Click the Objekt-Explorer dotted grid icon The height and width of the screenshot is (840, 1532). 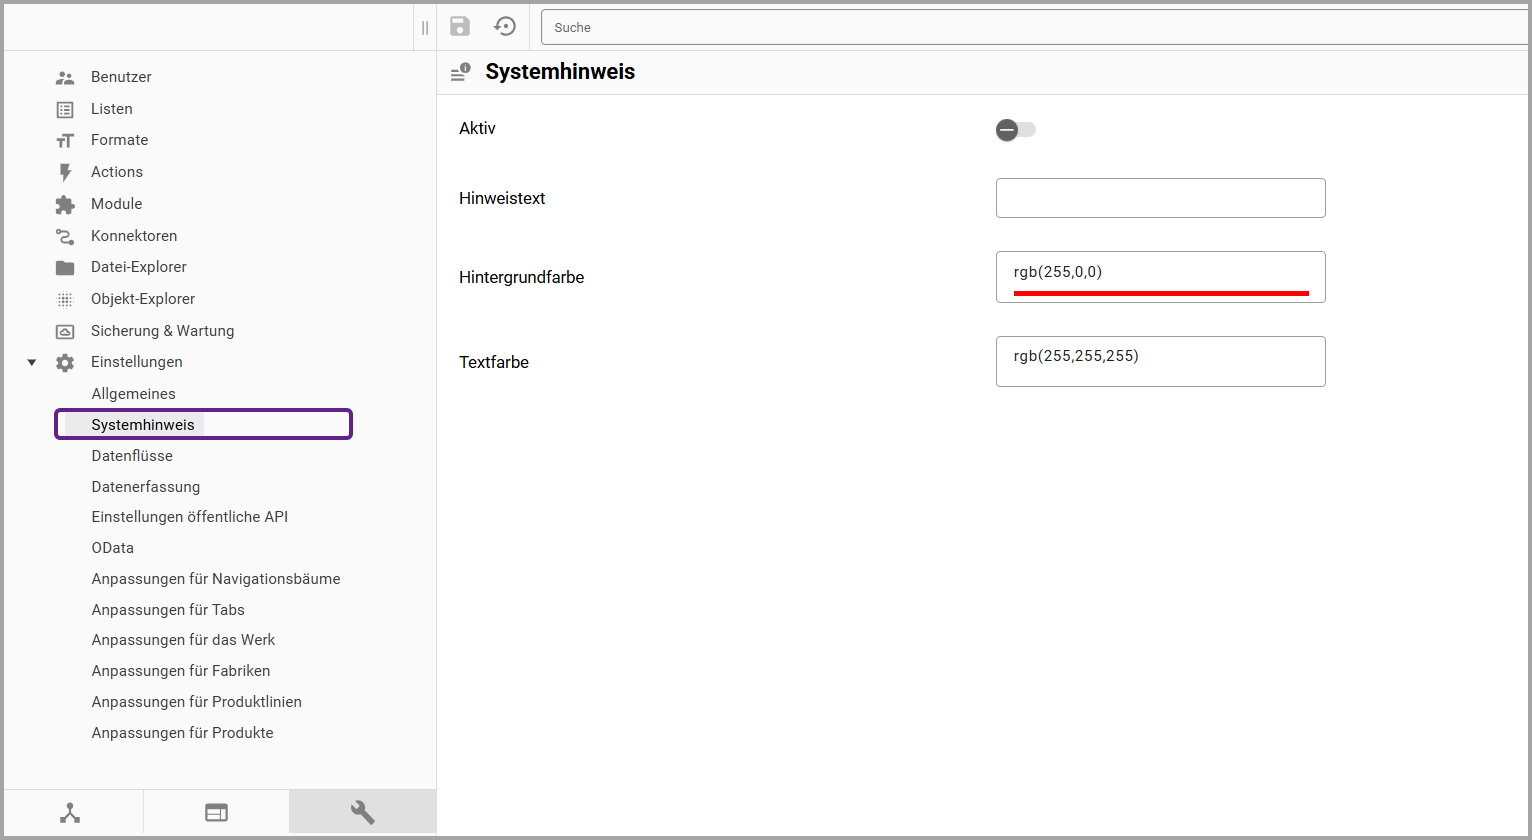65,300
